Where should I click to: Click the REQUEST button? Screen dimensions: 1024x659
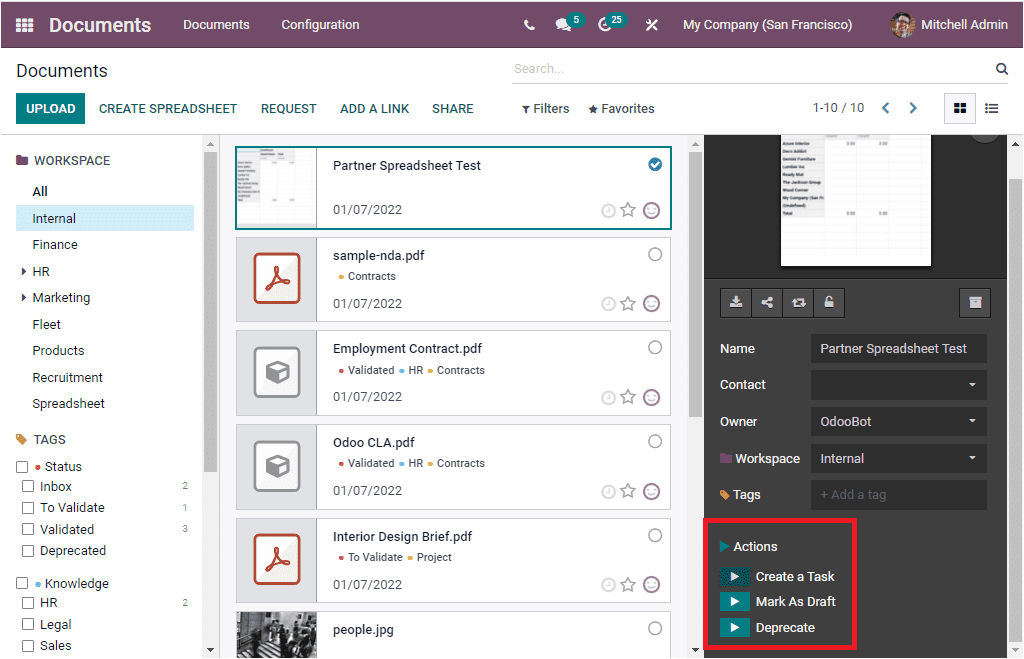point(289,109)
